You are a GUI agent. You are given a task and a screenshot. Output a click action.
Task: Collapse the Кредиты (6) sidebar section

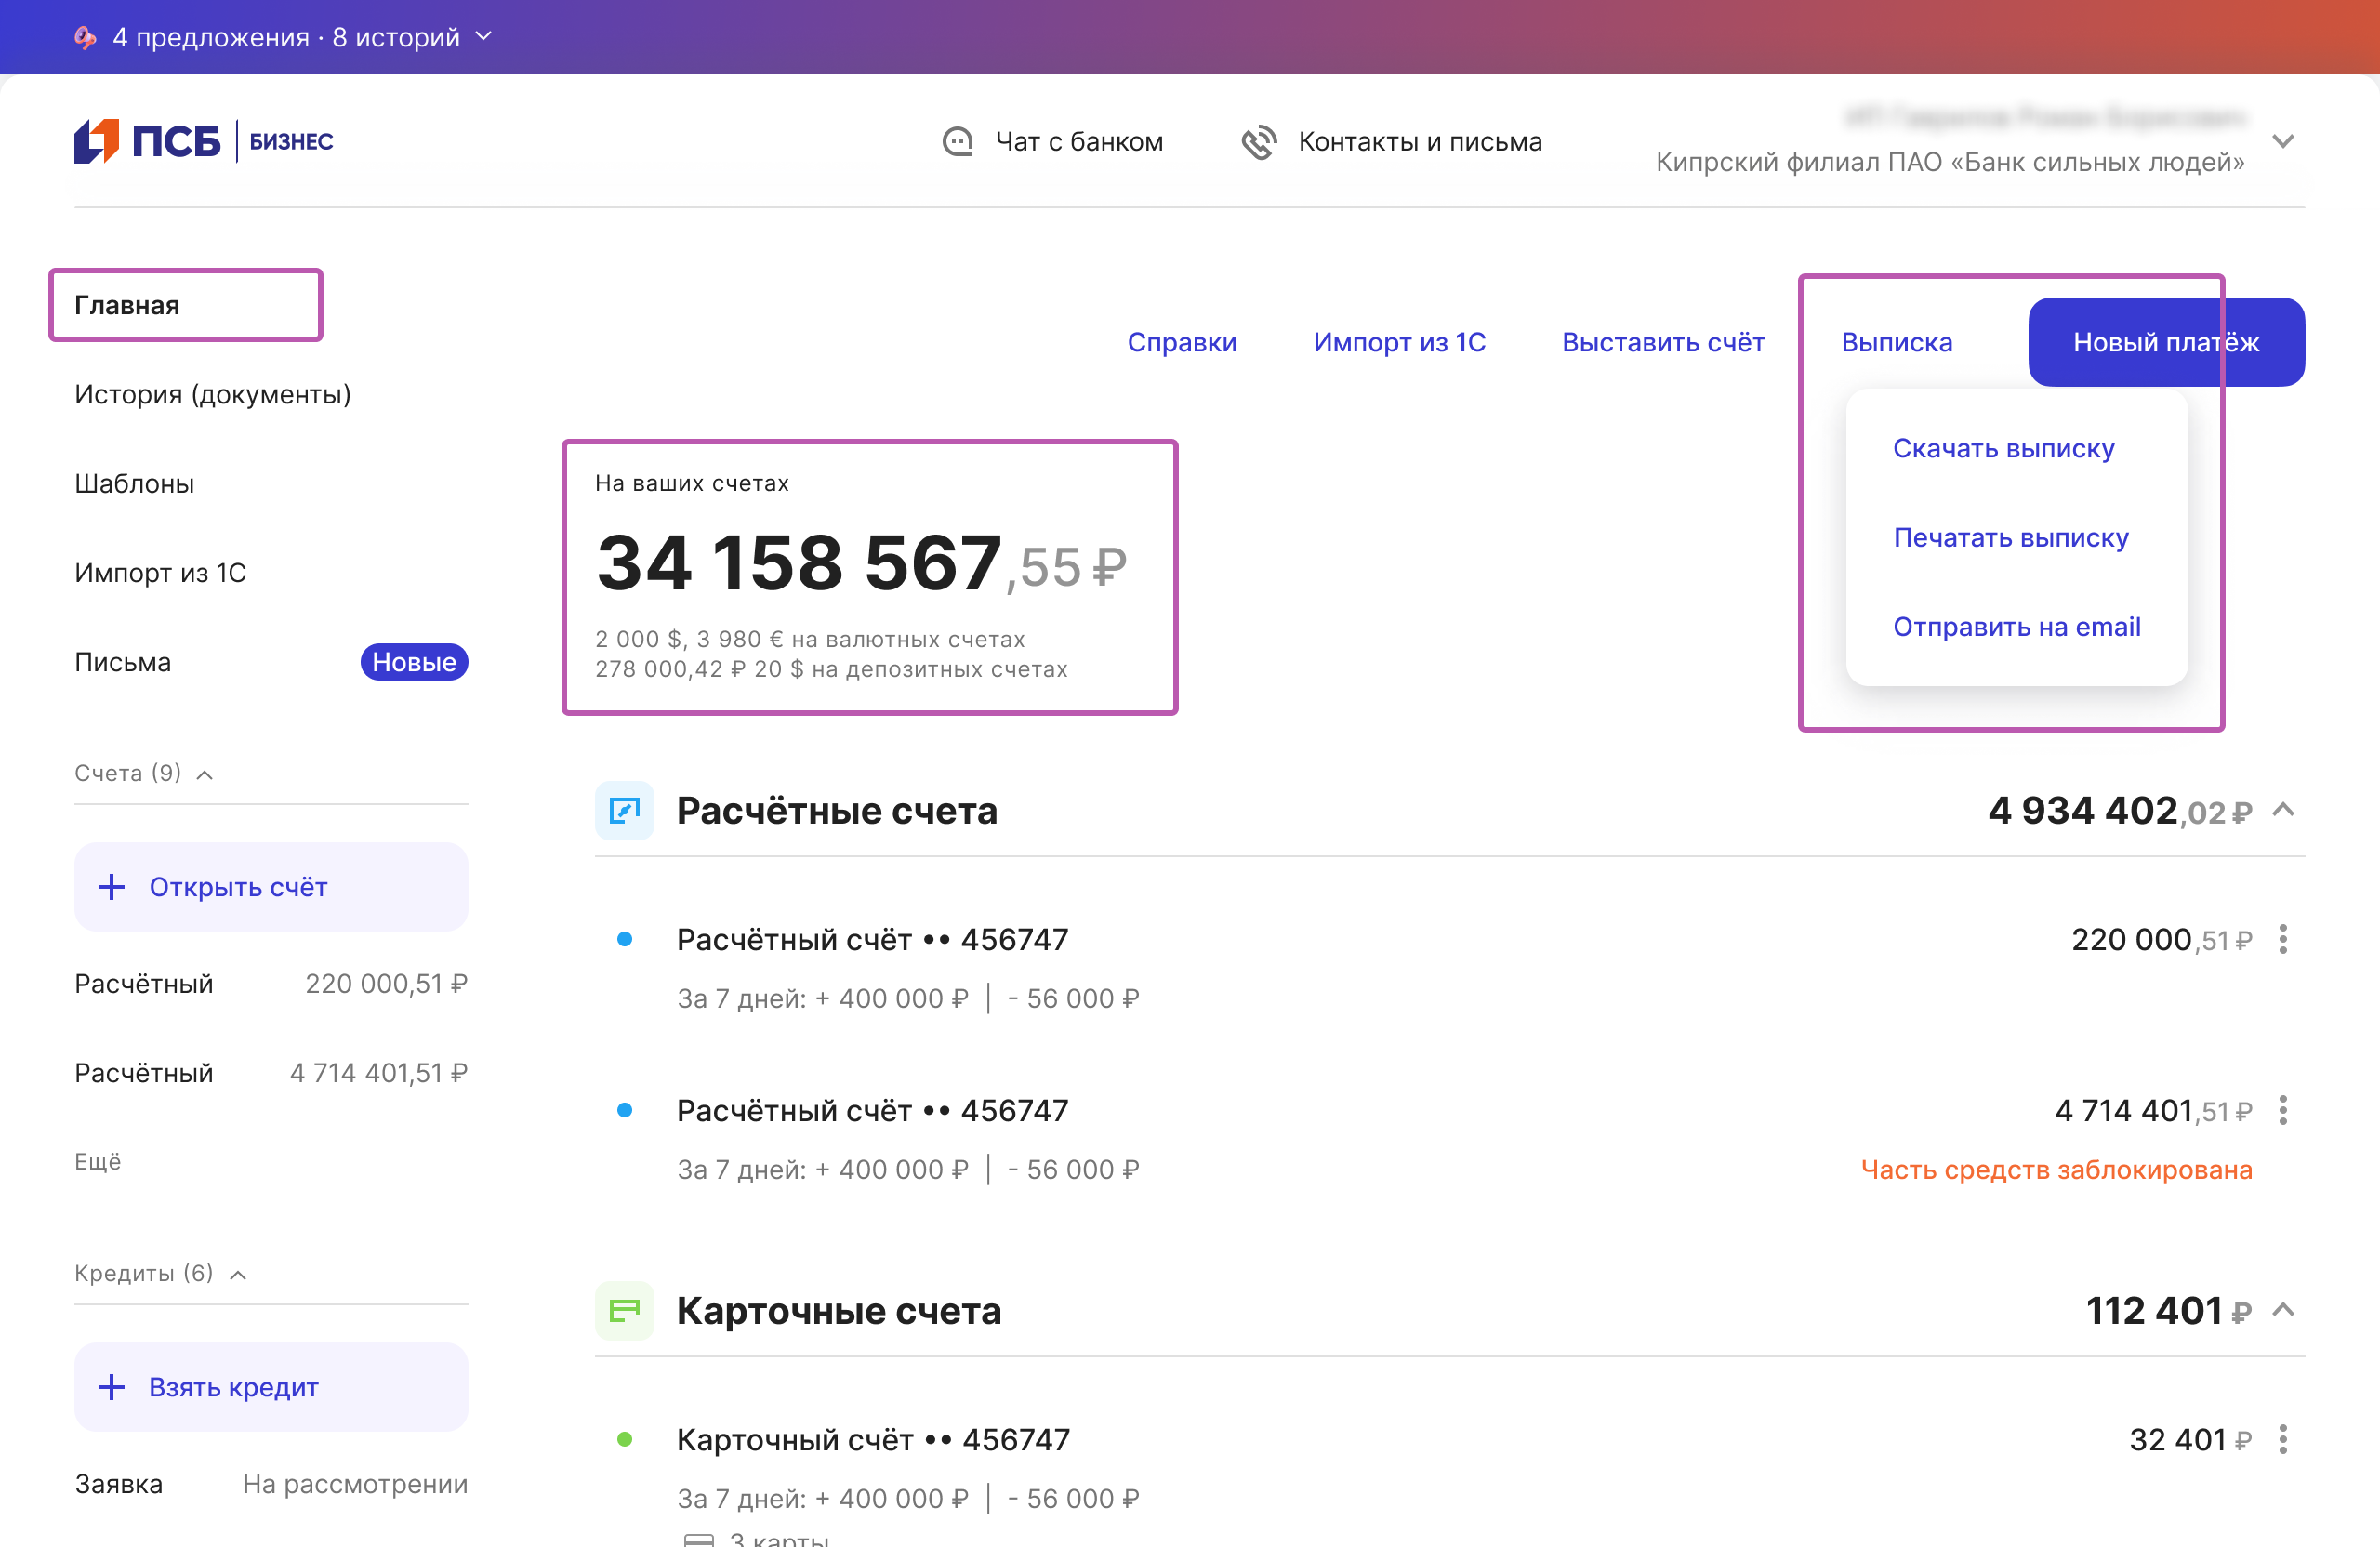click(238, 1274)
